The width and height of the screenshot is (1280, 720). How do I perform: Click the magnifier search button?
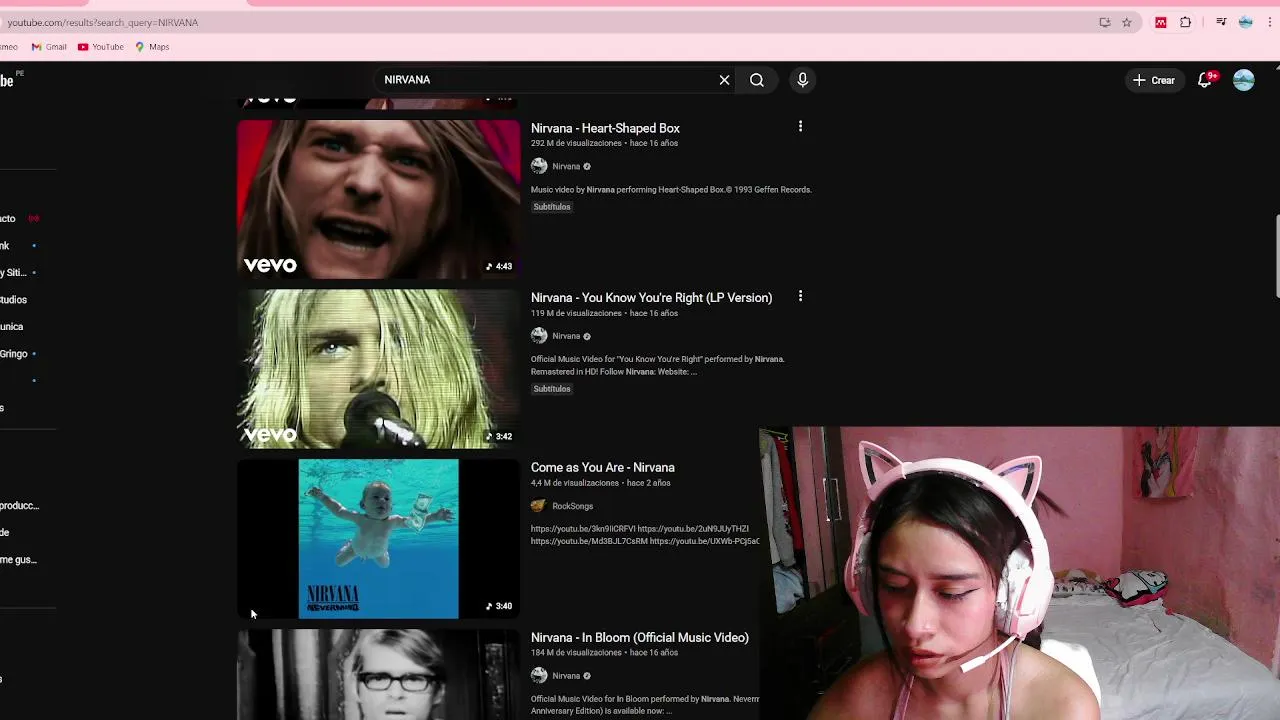[x=757, y=80]
